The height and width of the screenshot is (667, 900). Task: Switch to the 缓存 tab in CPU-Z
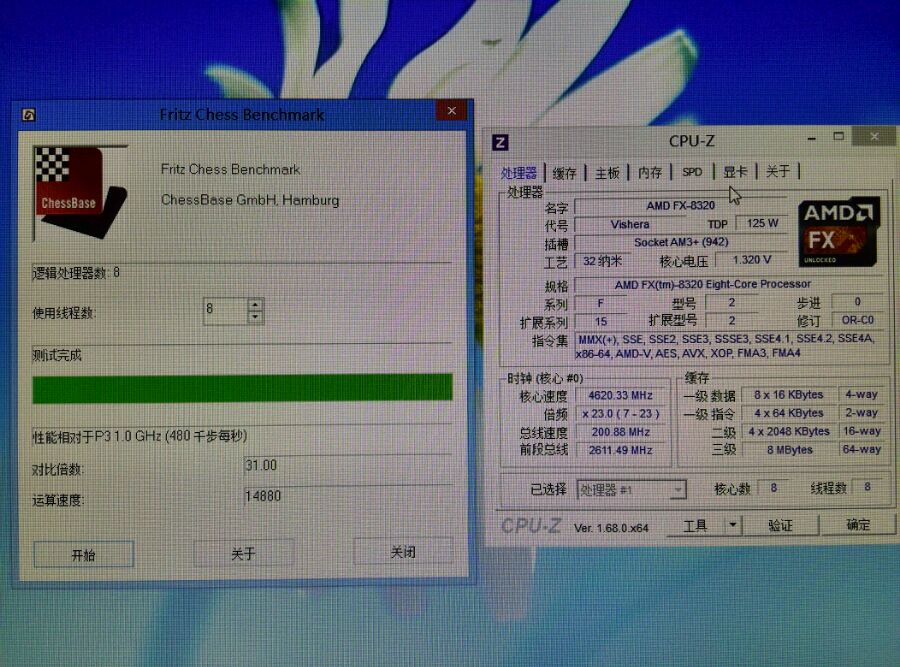[564, 173]
